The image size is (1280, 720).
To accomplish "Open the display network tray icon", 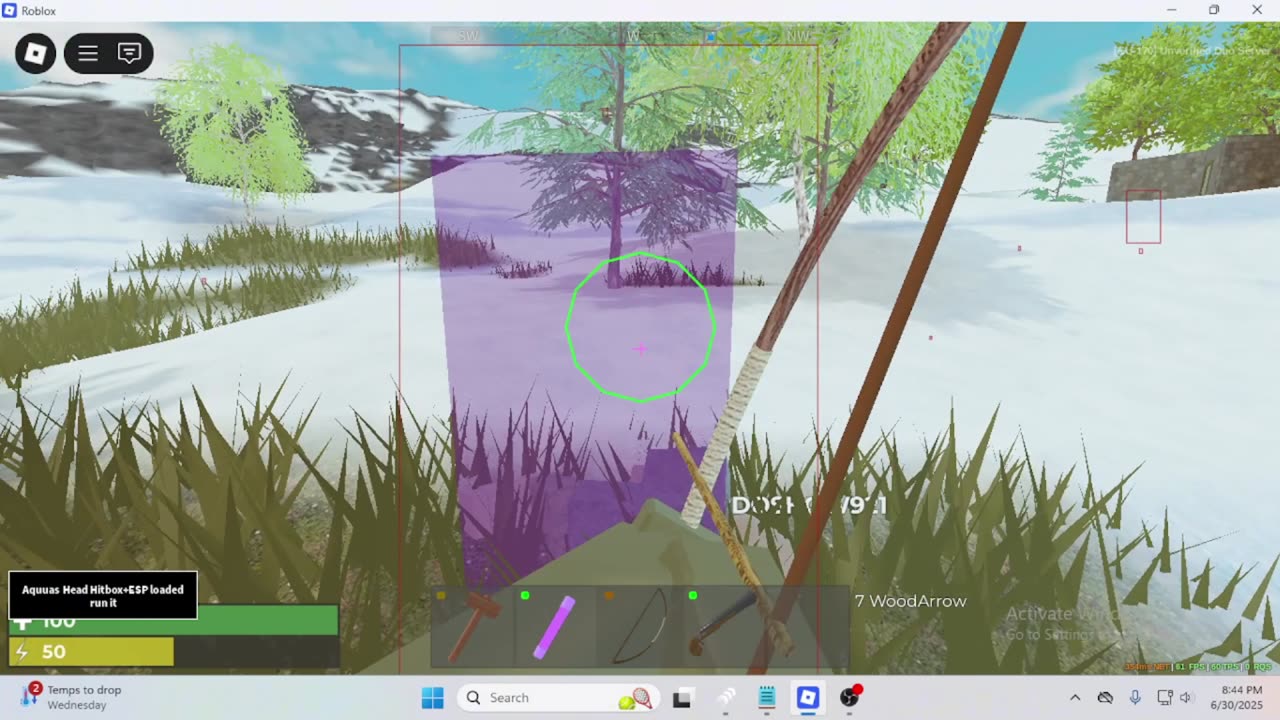I will click(1164, 698).
